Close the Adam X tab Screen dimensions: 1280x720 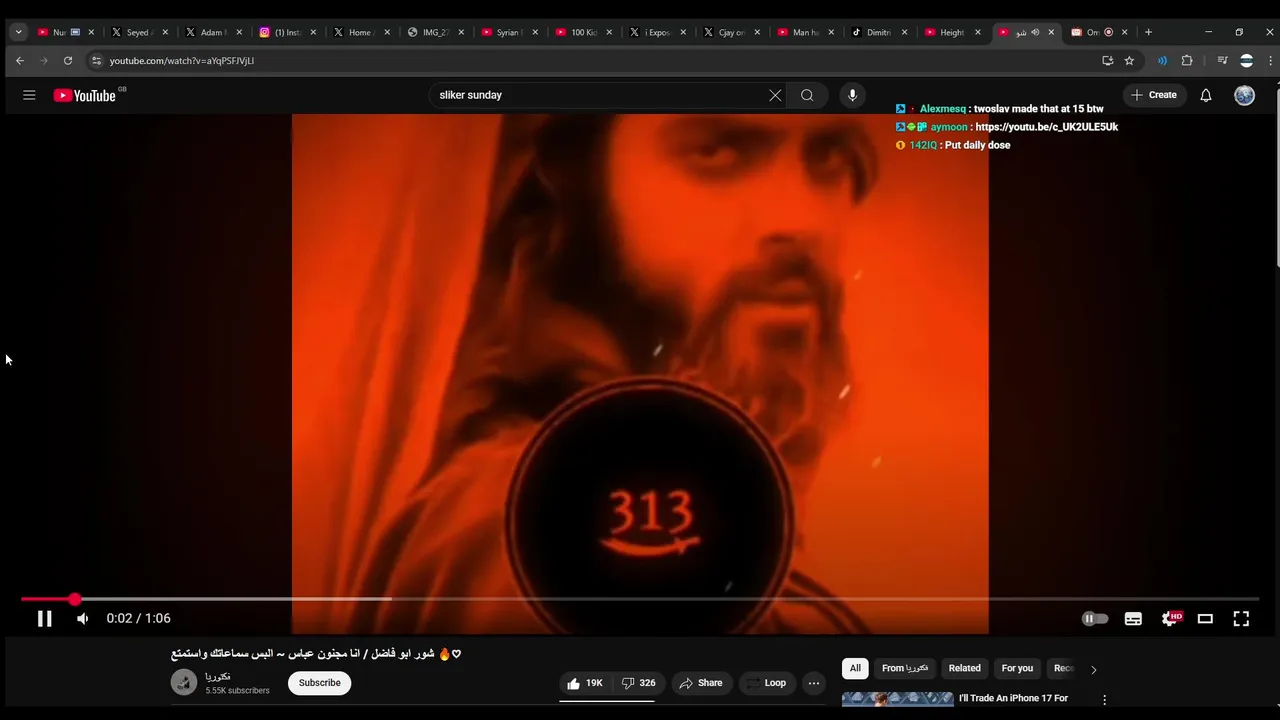[239, 32]
